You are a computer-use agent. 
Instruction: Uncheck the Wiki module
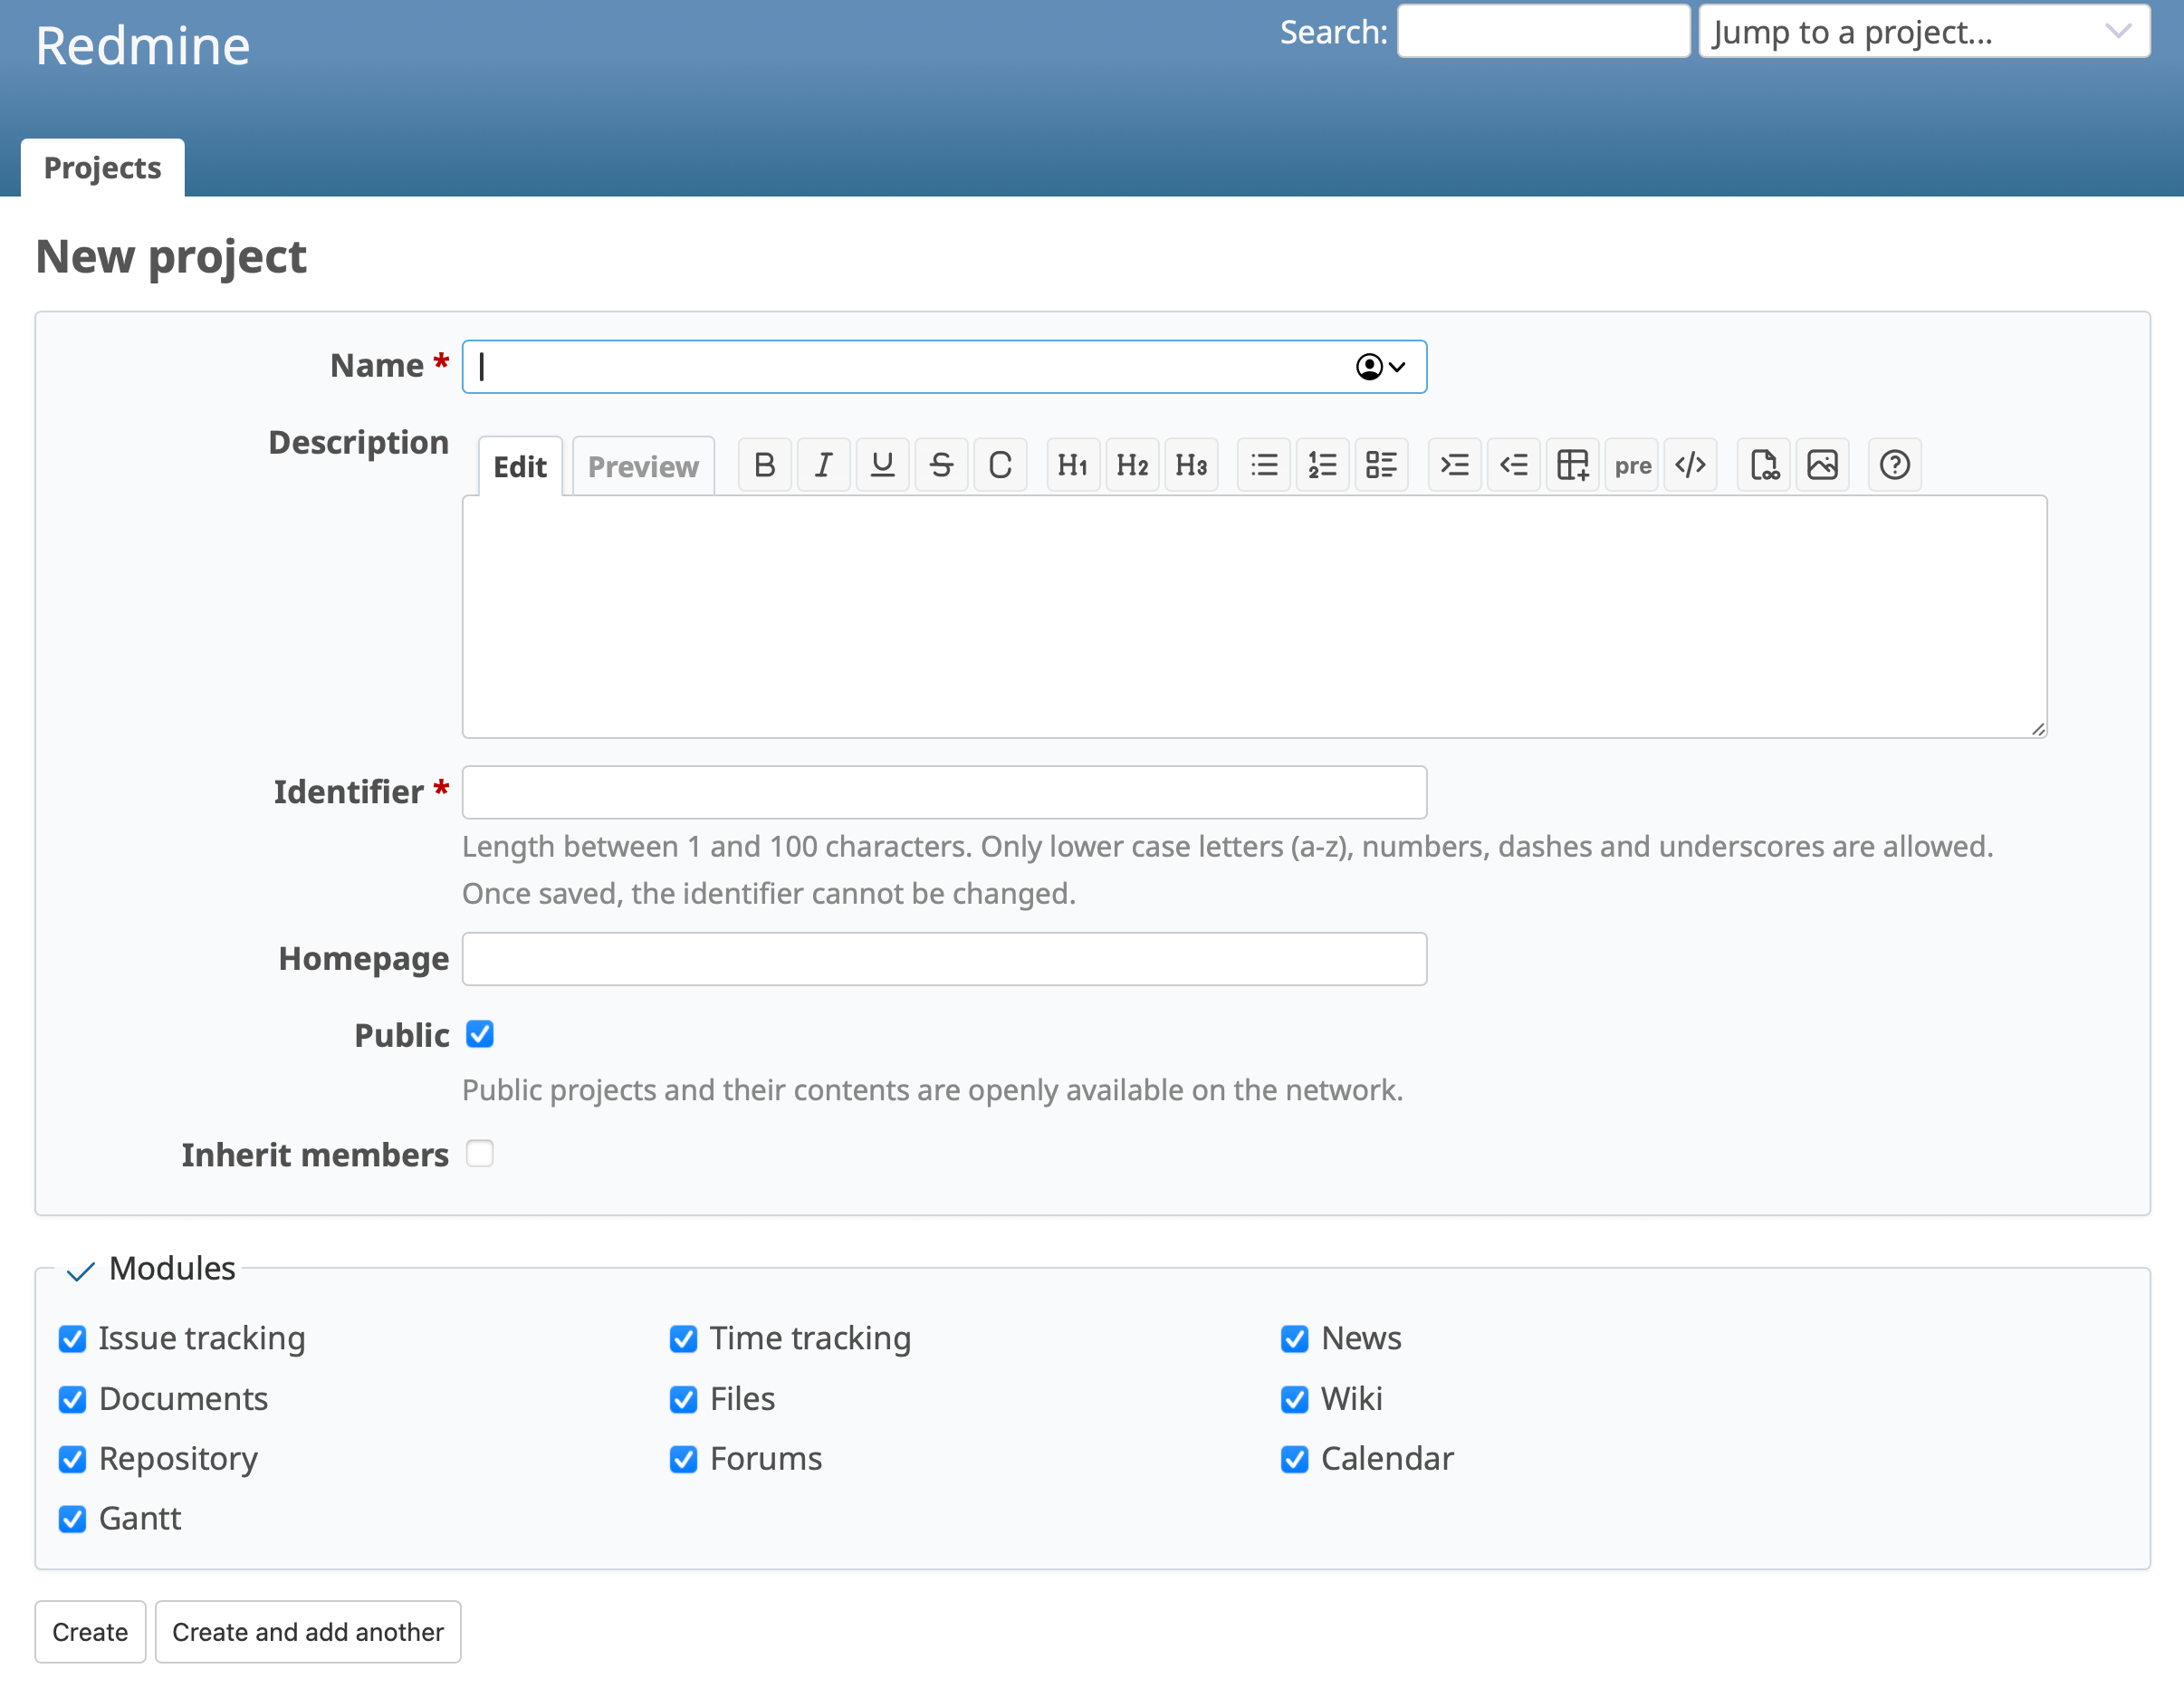click(1295, 1399)
